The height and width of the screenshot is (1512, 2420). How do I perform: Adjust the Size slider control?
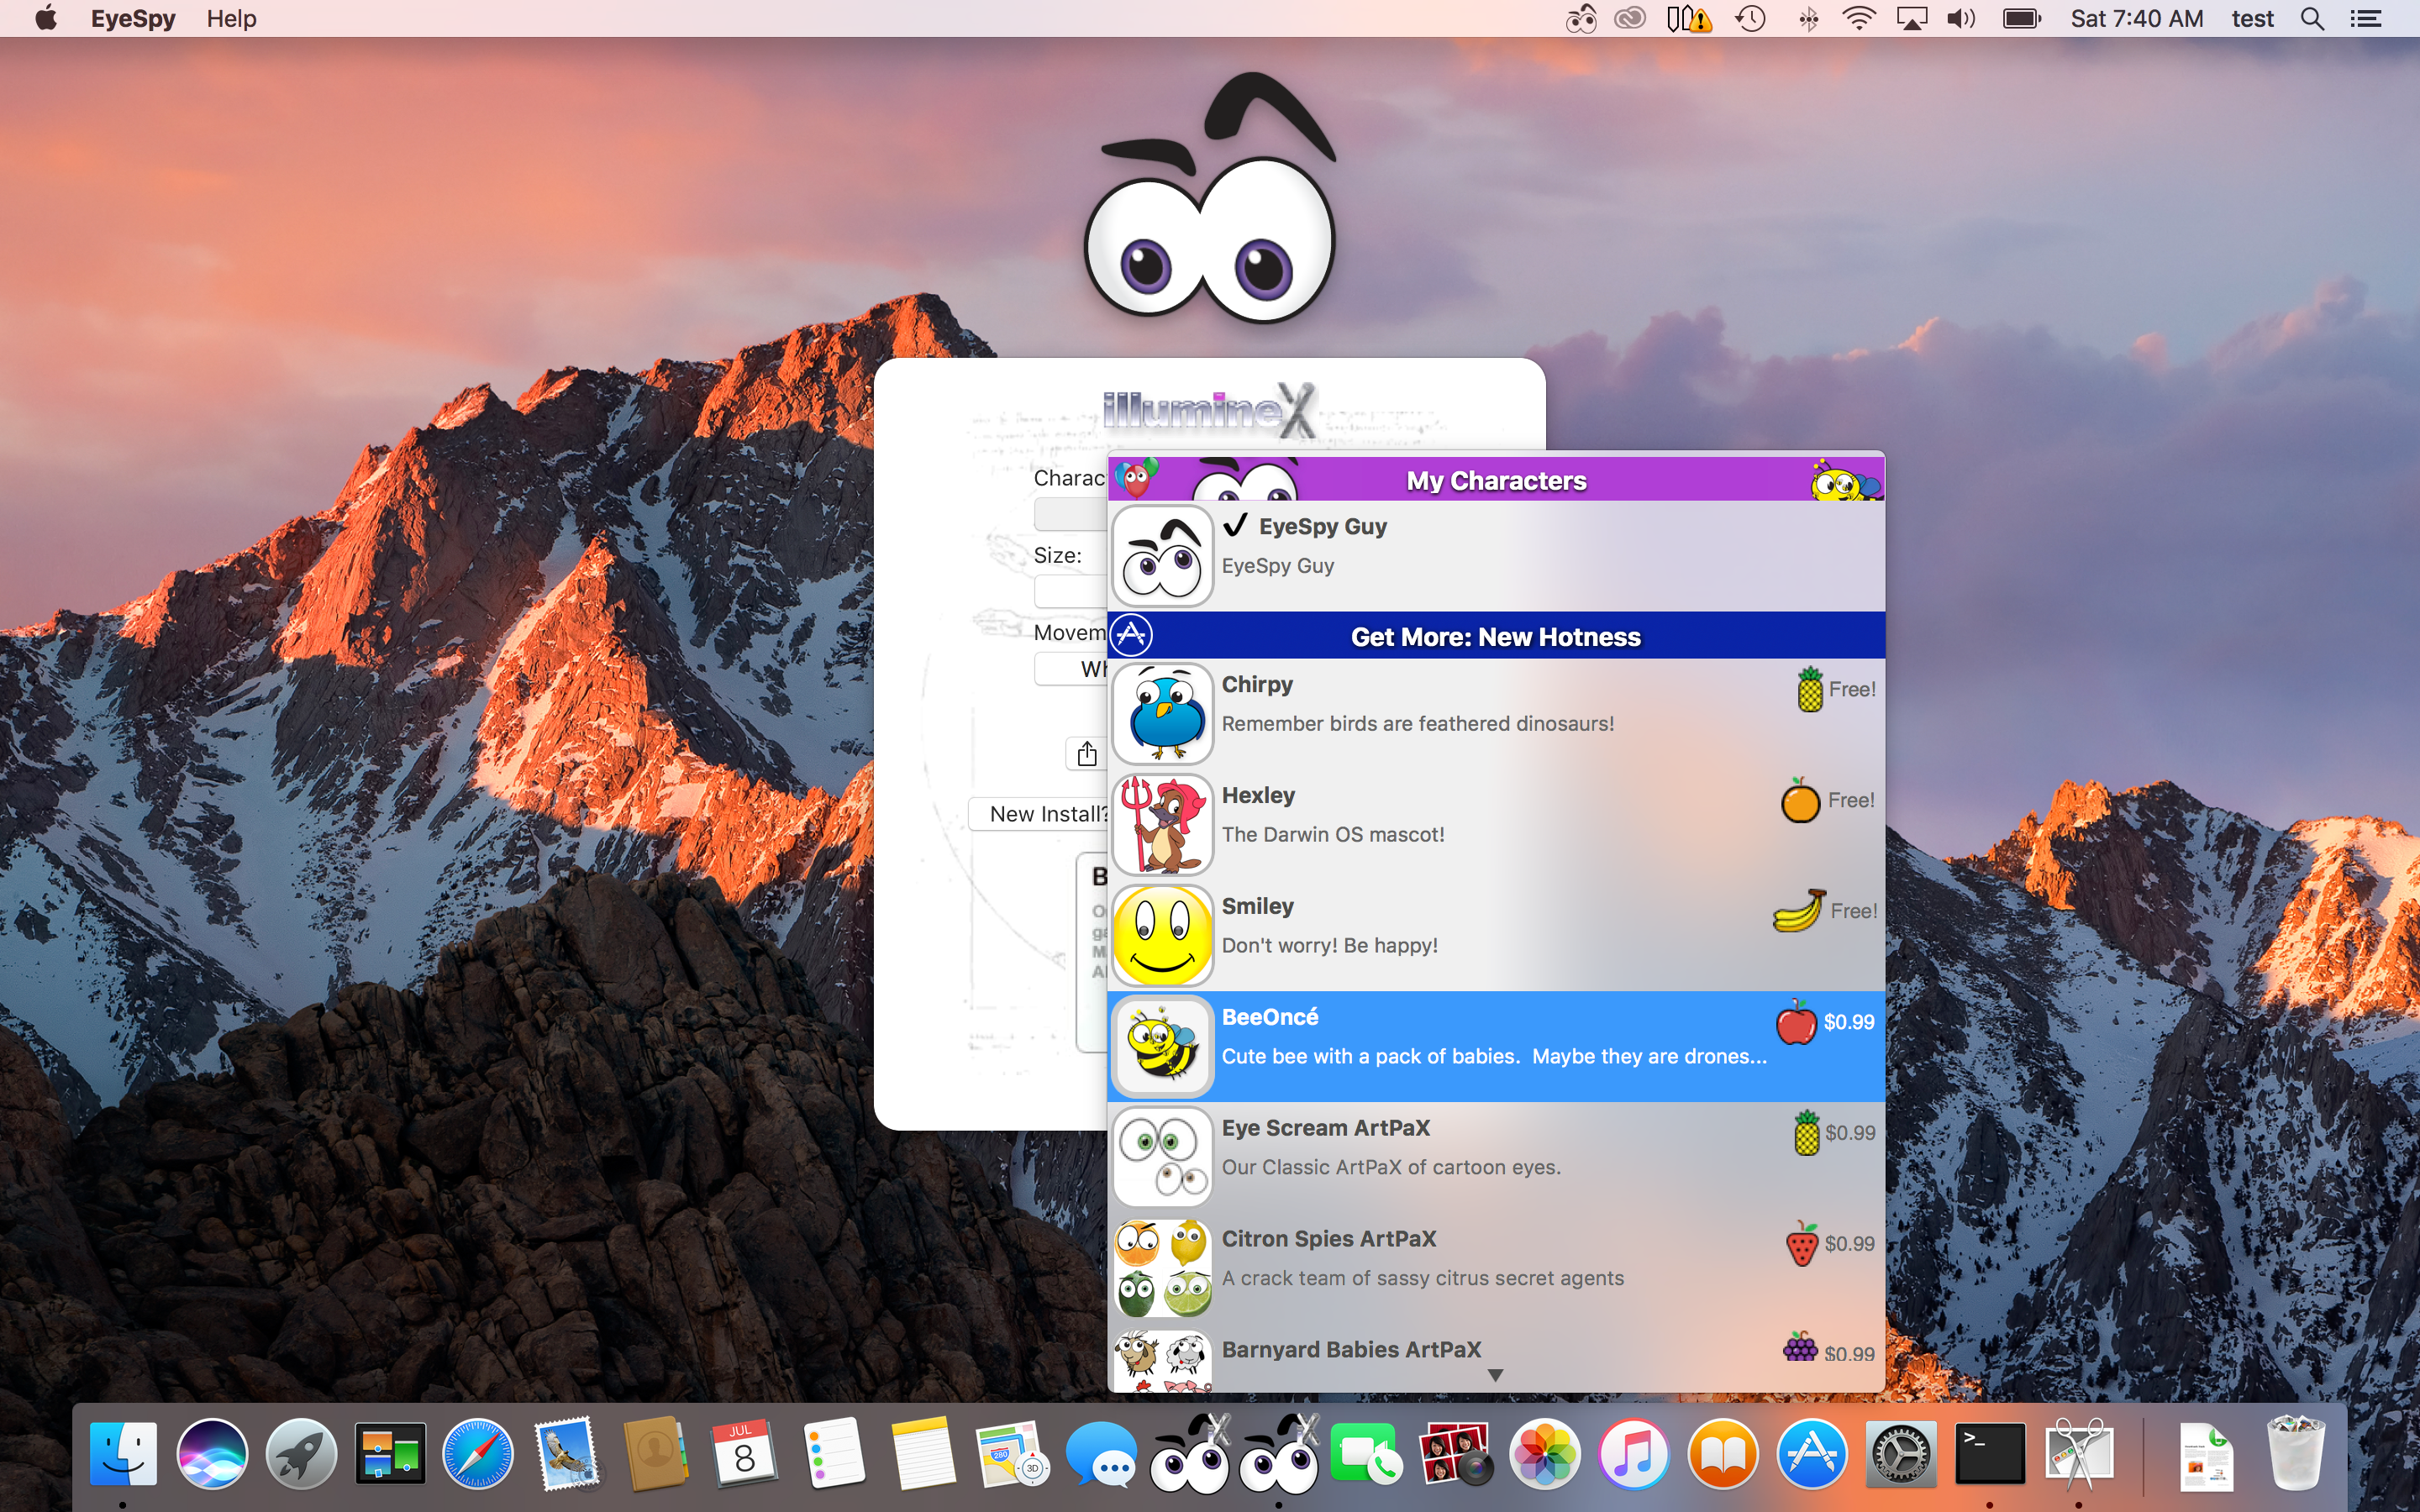click(x=1071, y=591)
